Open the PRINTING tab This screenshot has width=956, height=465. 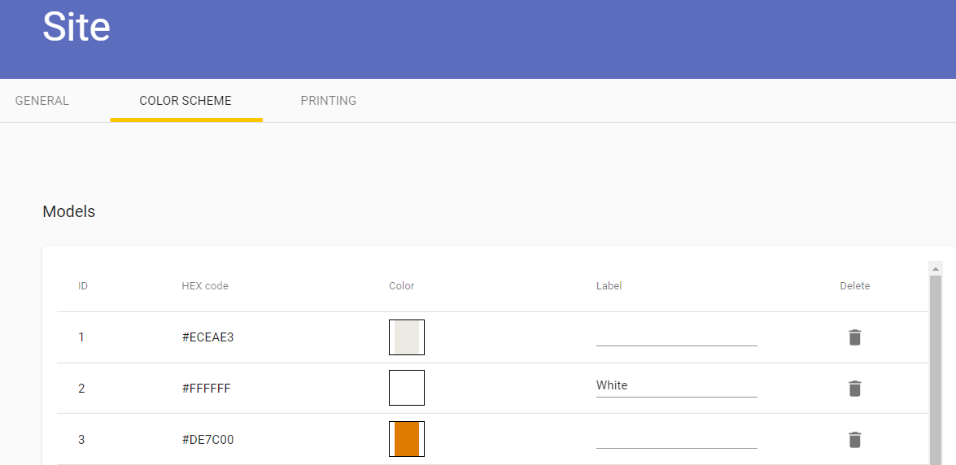click(x=329, y=101)
